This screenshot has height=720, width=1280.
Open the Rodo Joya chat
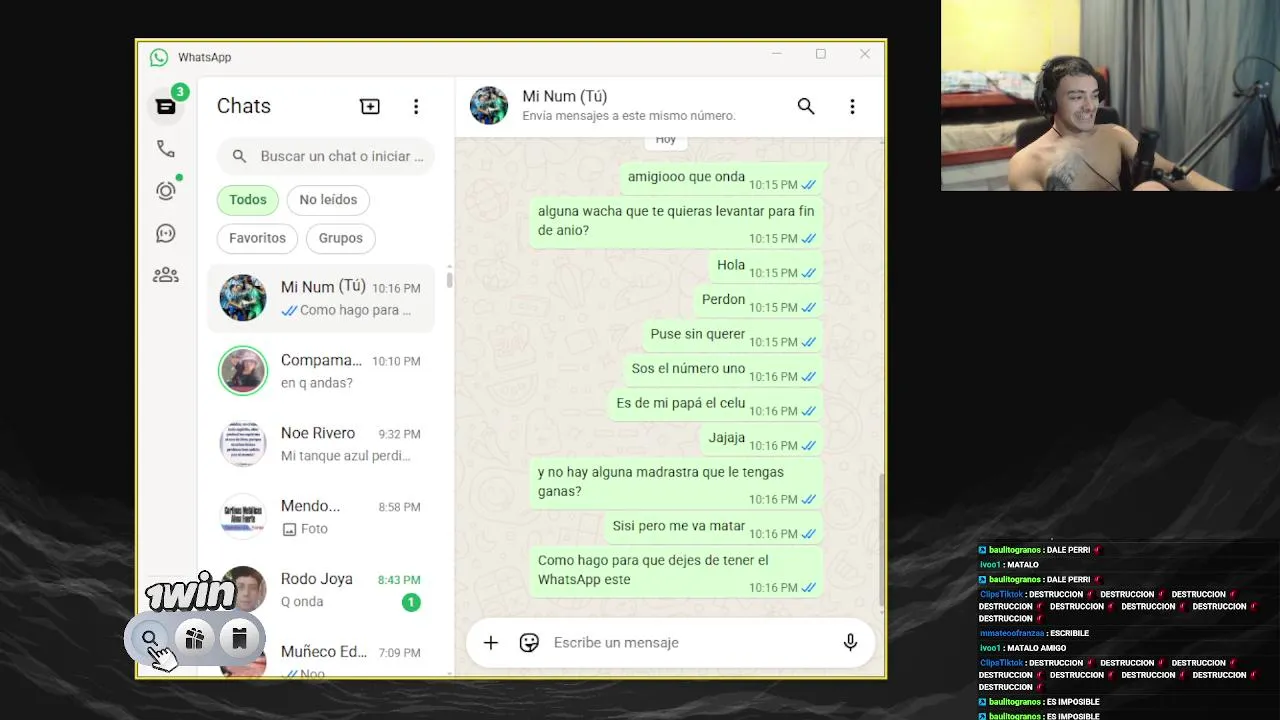click(x=321, y=590)
